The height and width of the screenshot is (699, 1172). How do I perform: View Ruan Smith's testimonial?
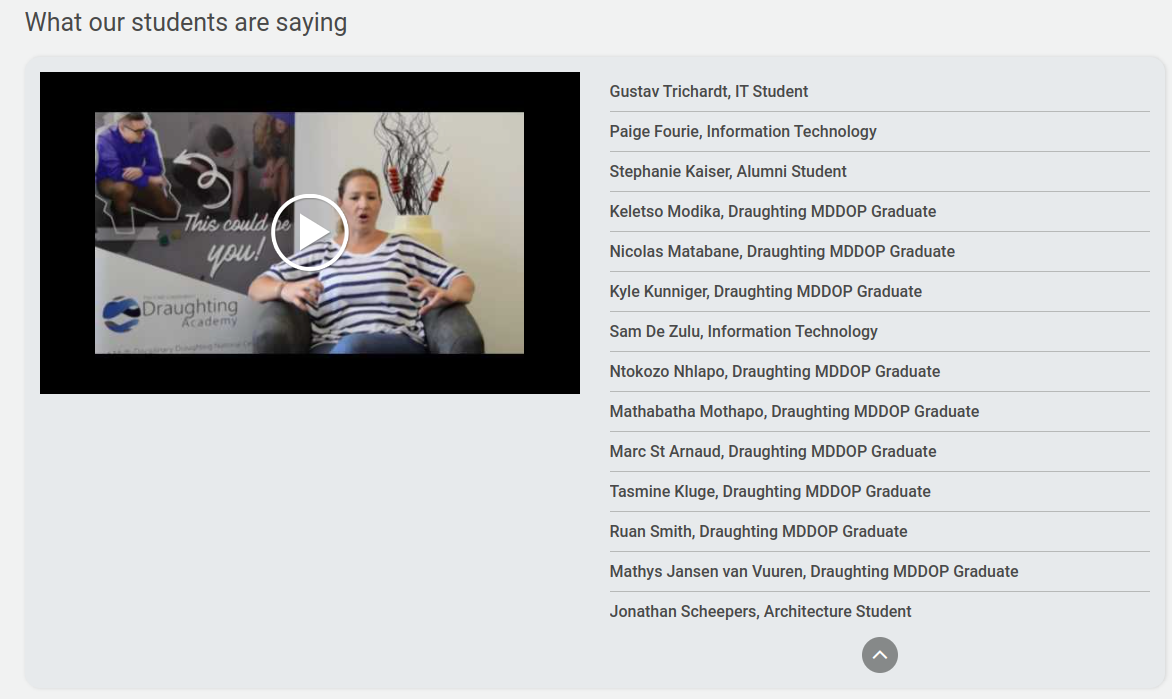pyautogui.click(x=758, y=532)
